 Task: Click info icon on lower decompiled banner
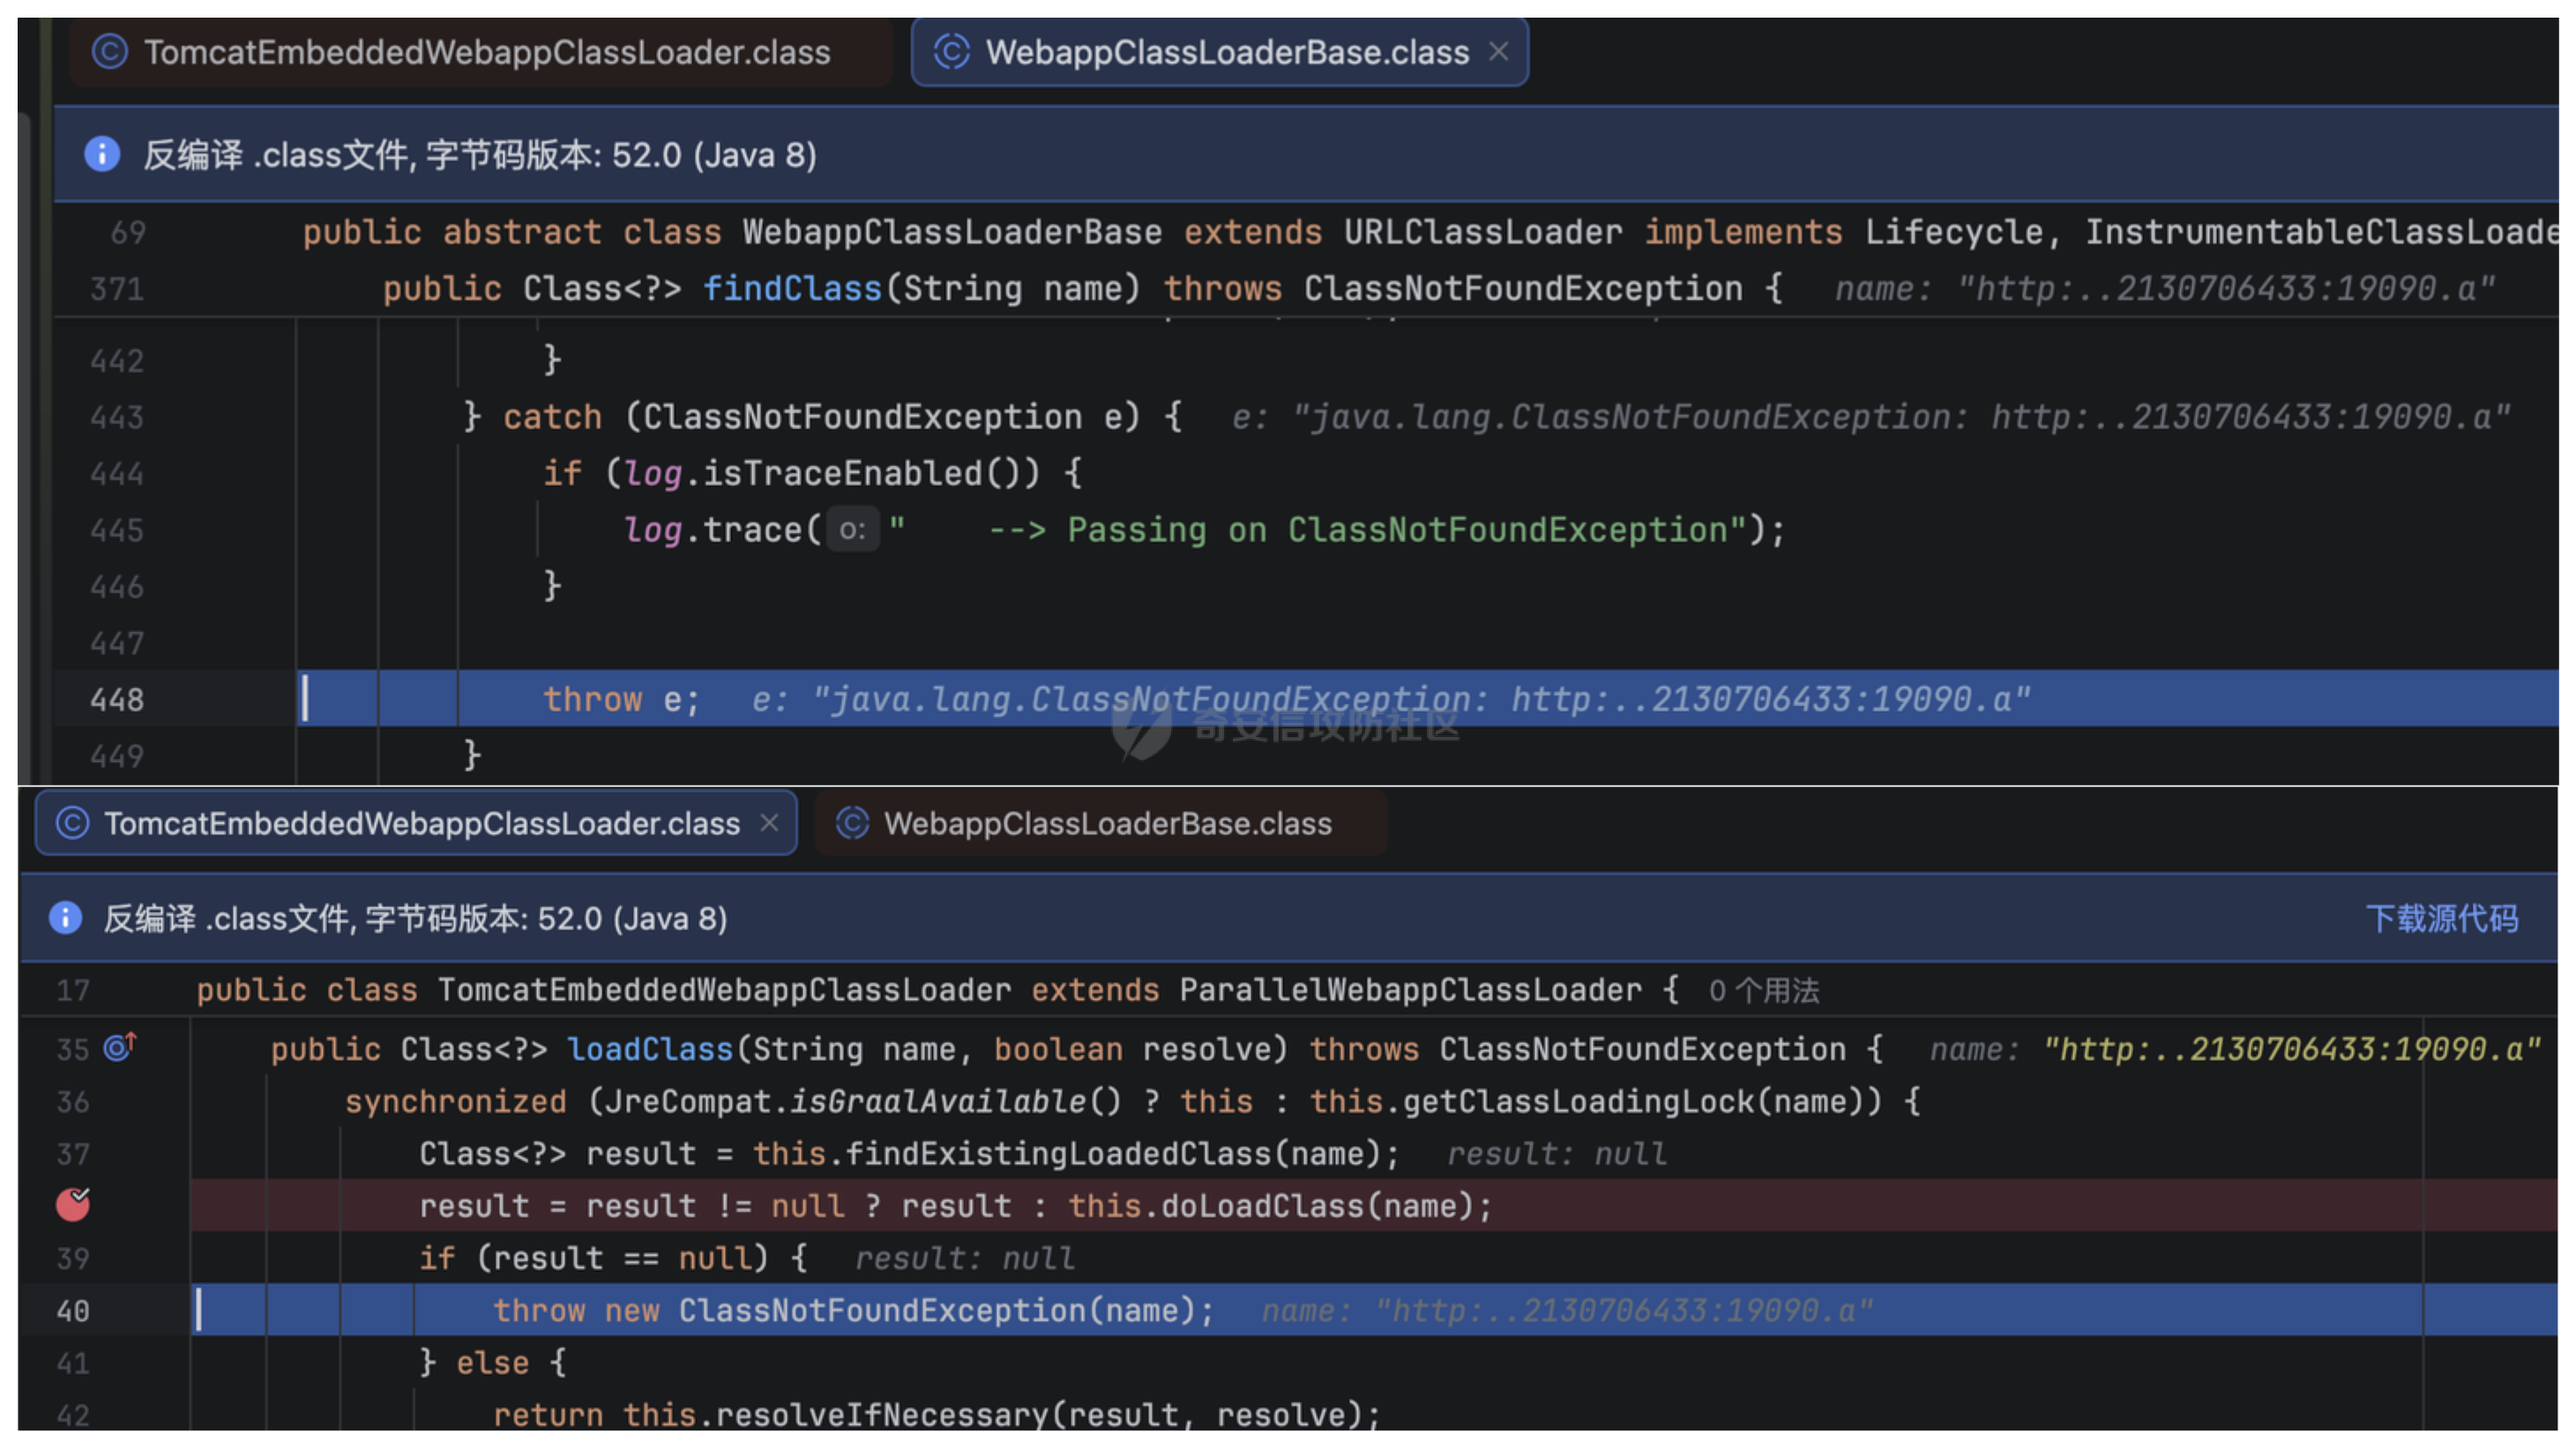(66, 917)
